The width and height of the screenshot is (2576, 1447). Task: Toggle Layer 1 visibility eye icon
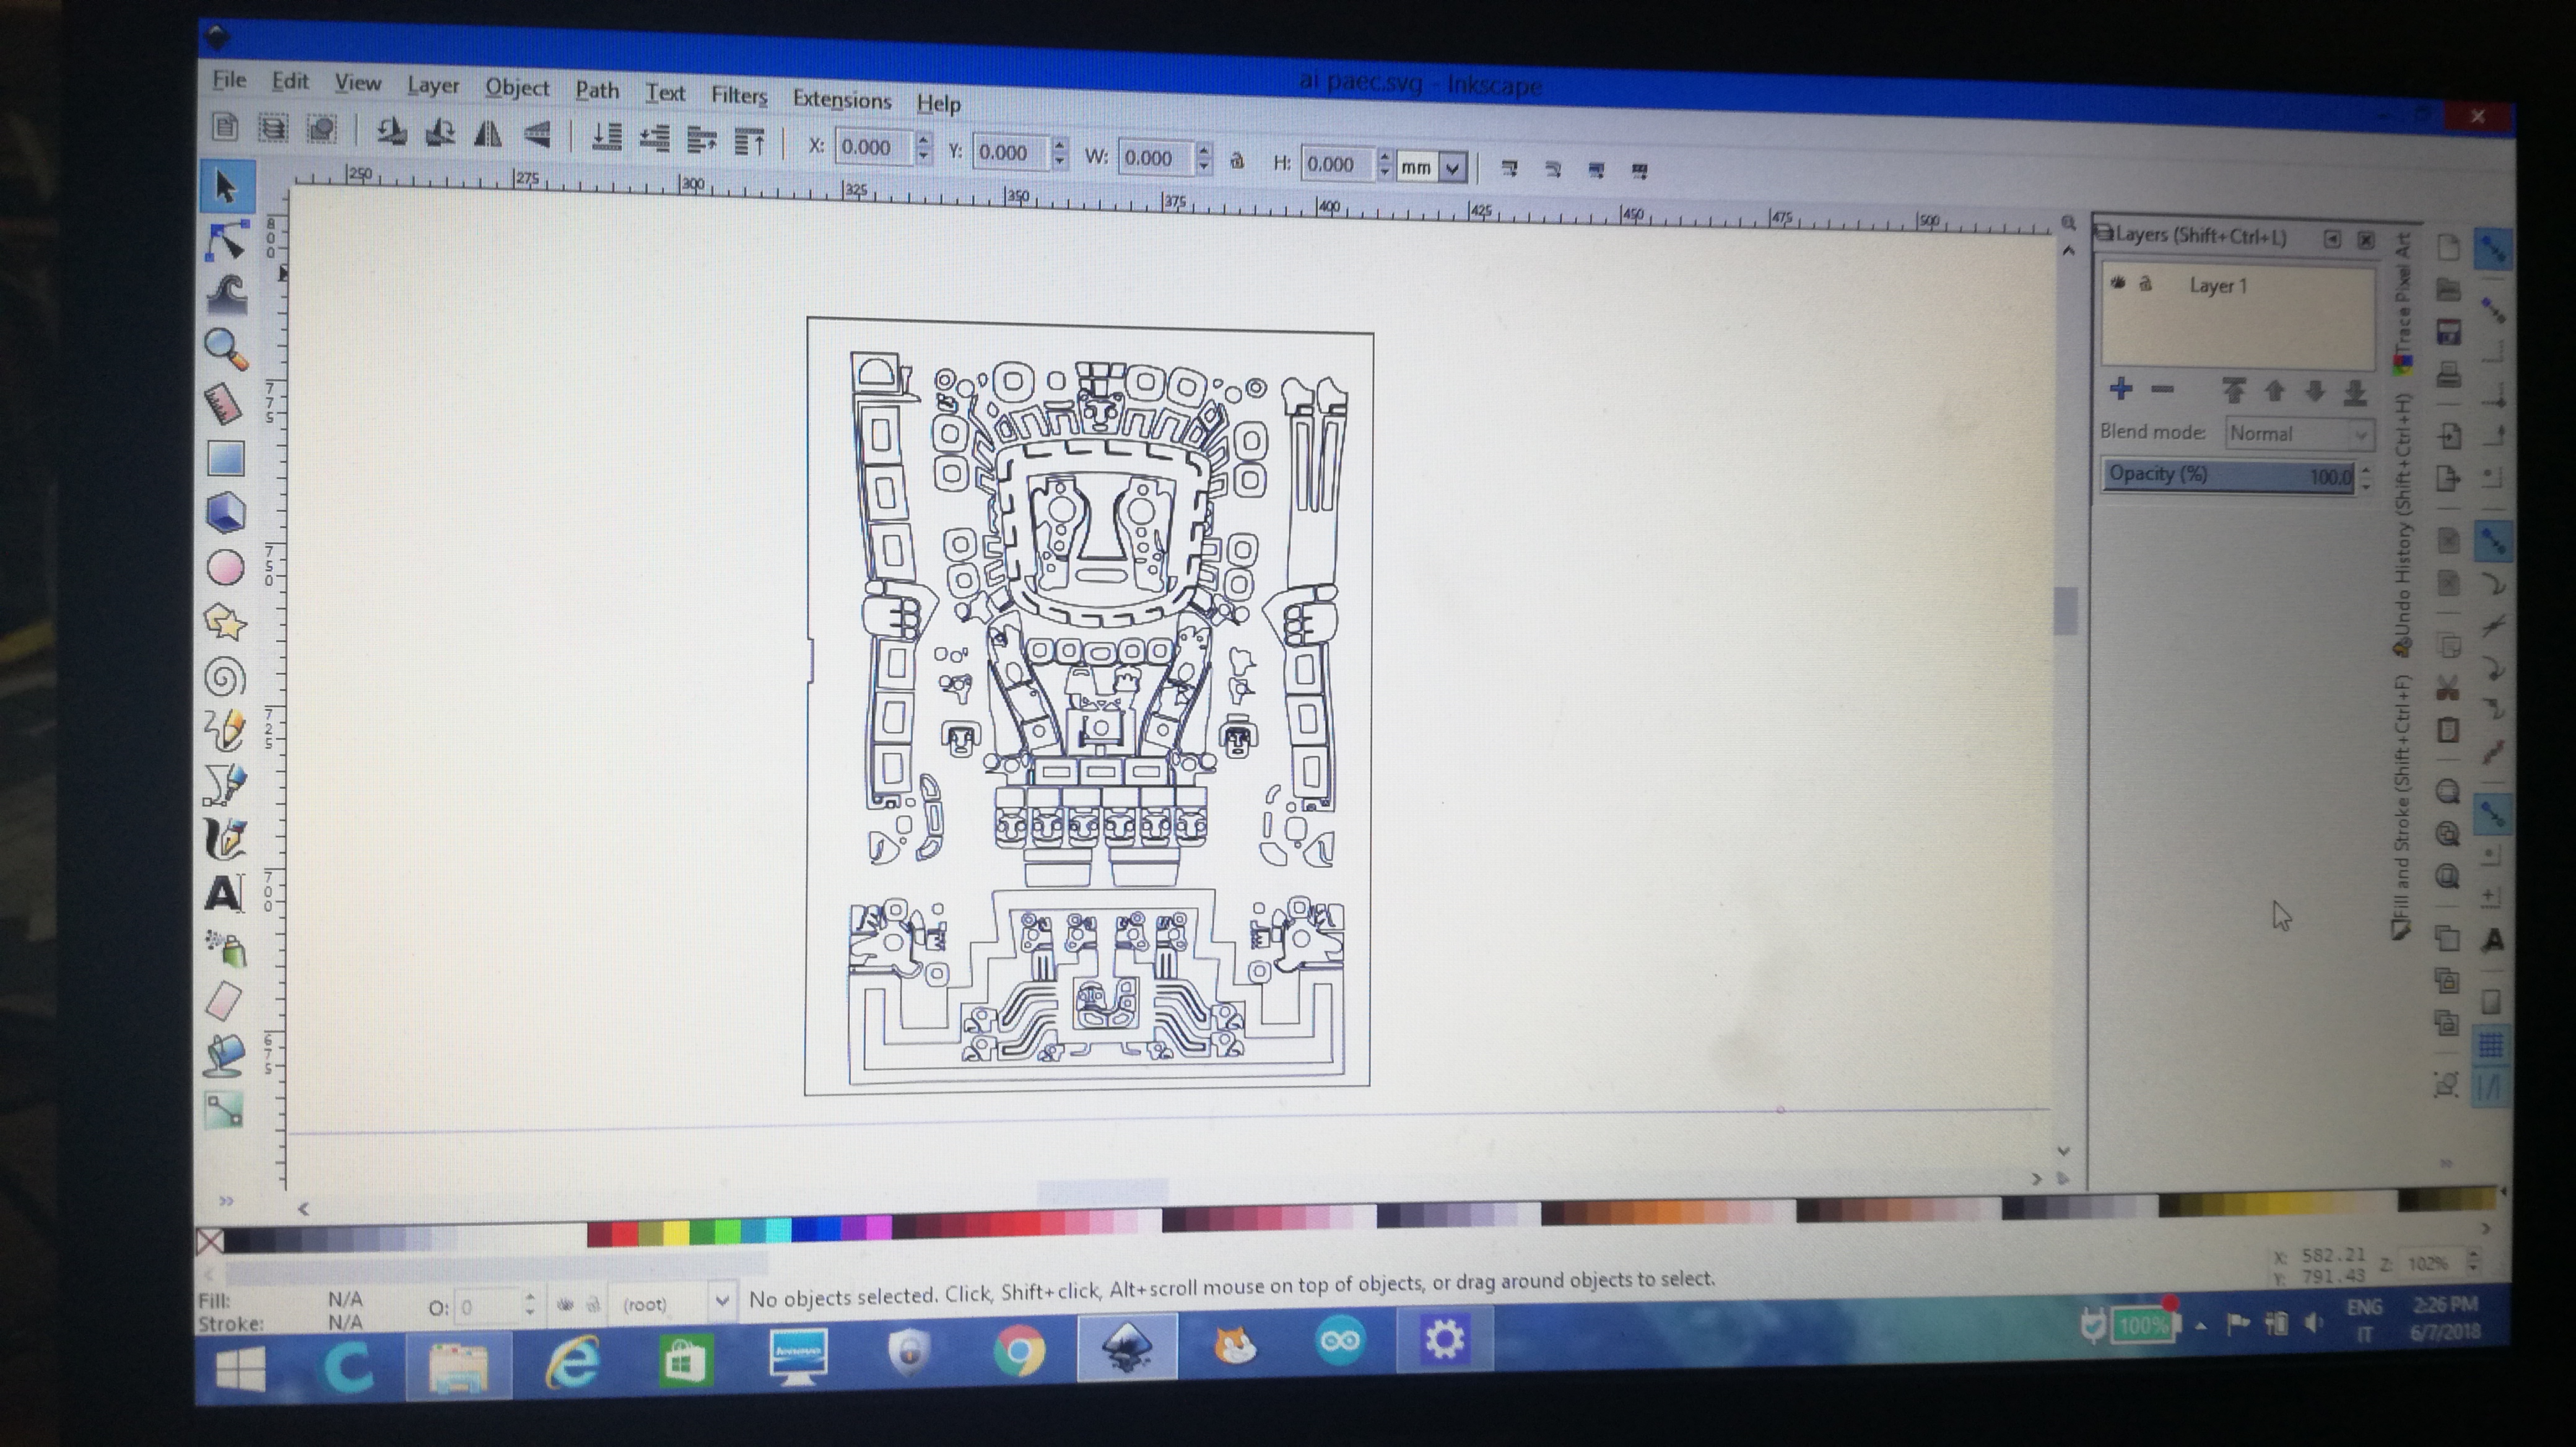coord(2118,283)
